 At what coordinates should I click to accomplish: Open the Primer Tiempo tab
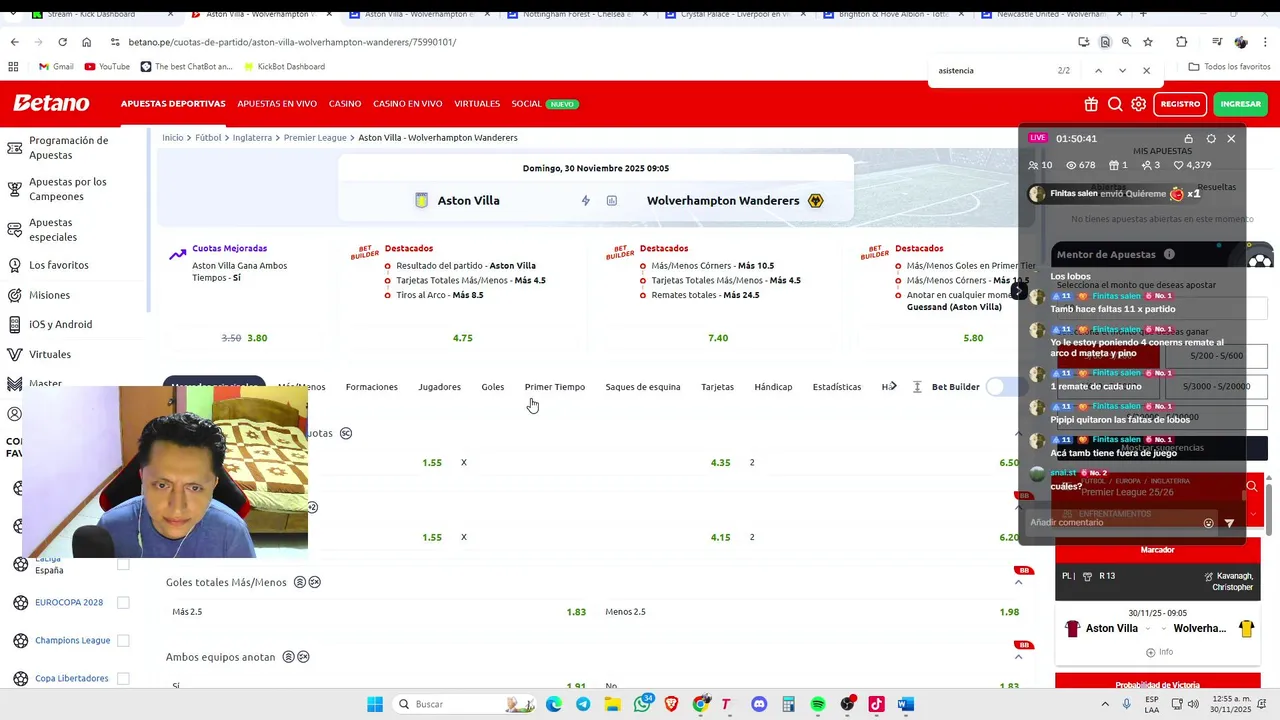[555, 387]
